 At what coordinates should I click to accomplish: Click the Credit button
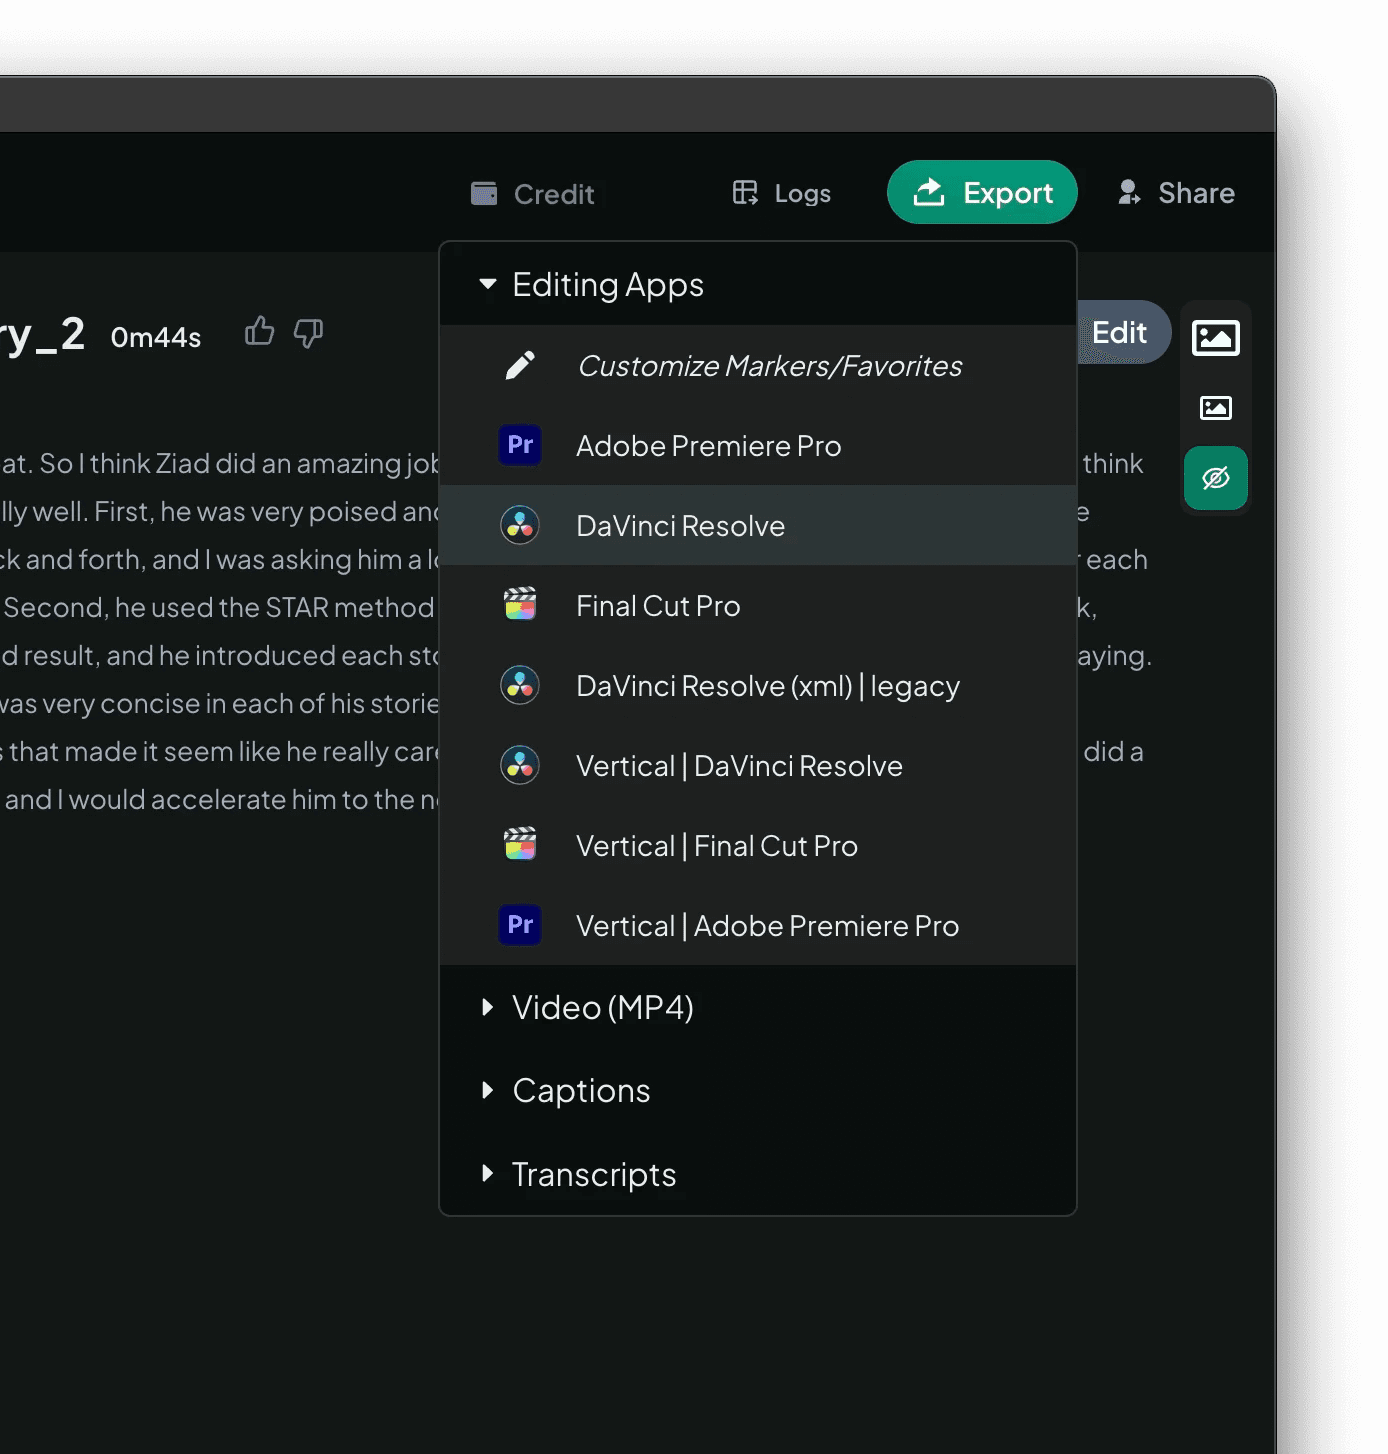533,194
